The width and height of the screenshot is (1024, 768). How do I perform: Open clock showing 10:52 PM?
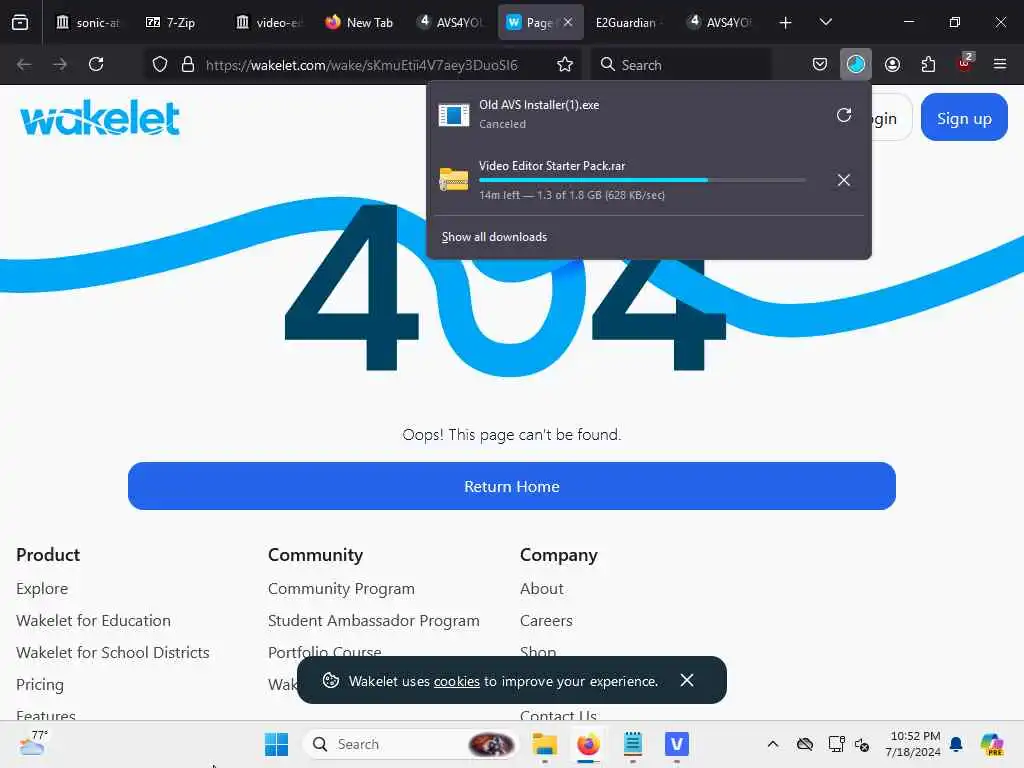913,744
